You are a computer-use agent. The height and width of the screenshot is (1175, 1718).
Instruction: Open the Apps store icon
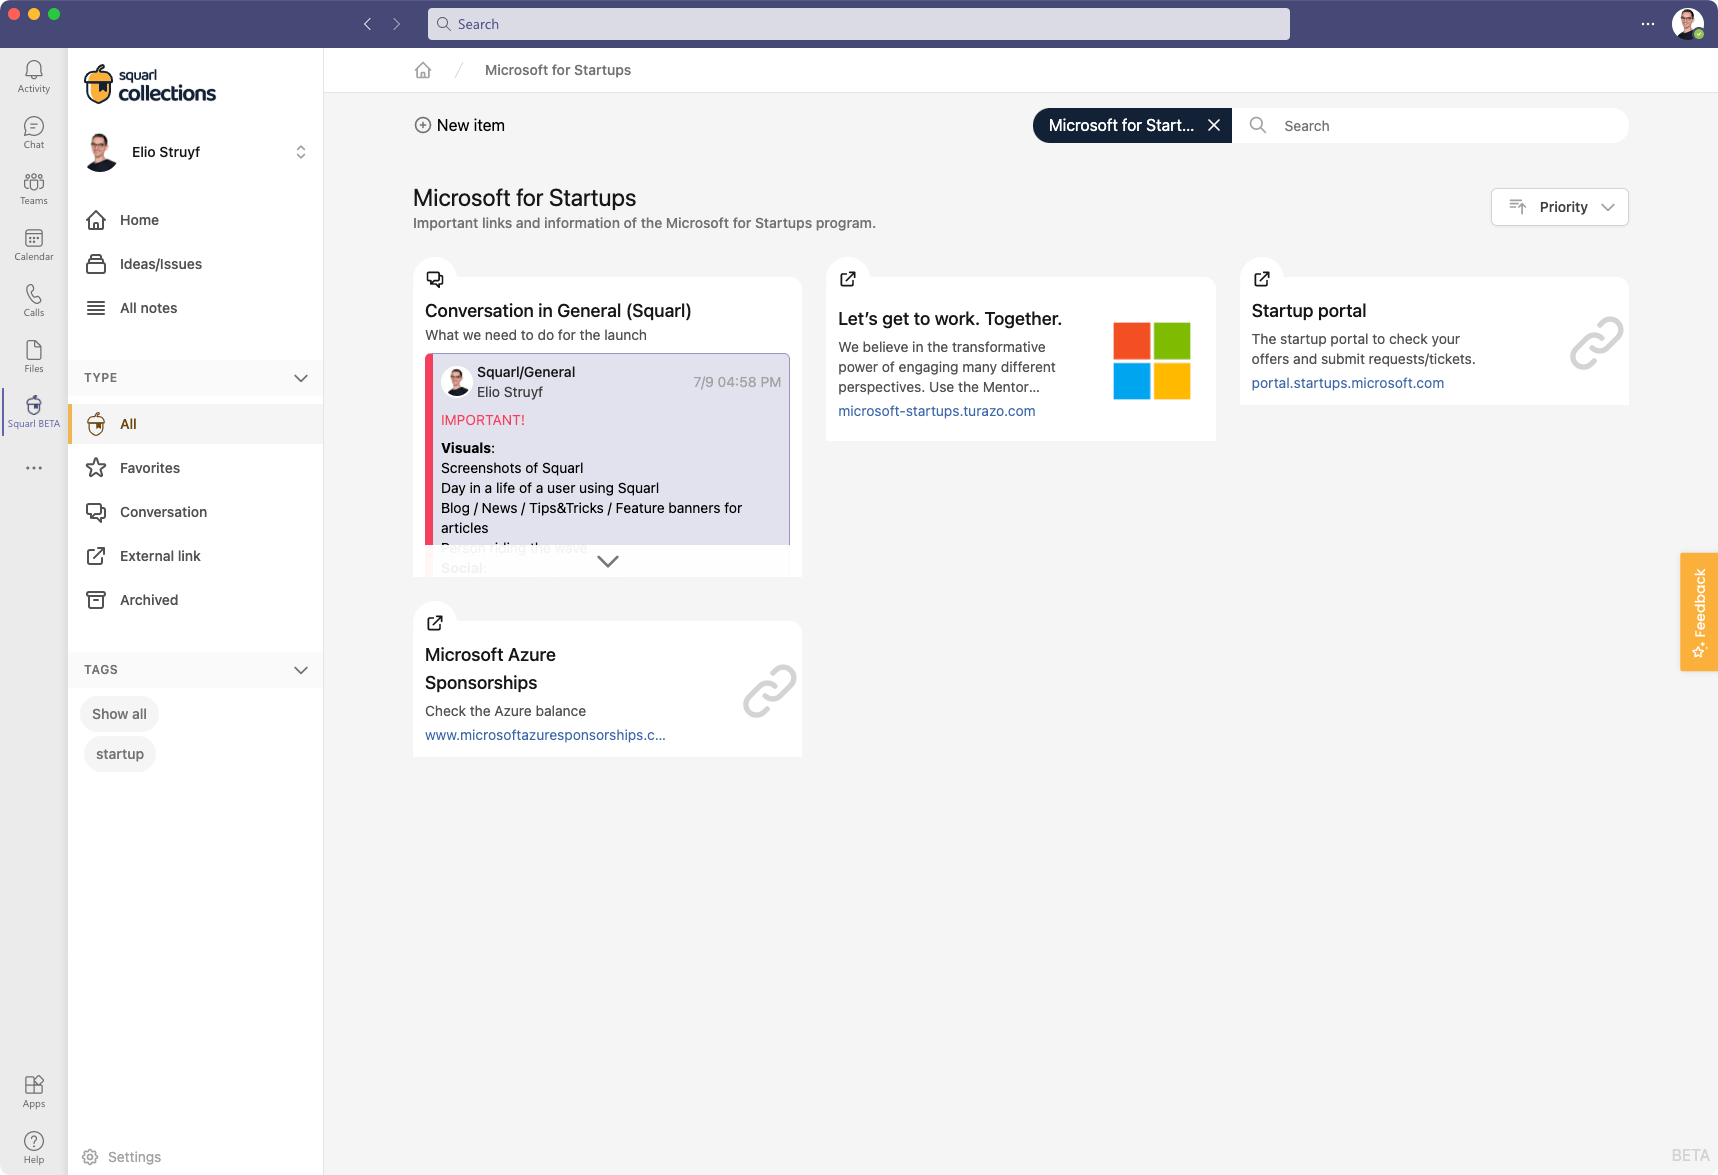pyautogui.click(x=34, y=1091)
